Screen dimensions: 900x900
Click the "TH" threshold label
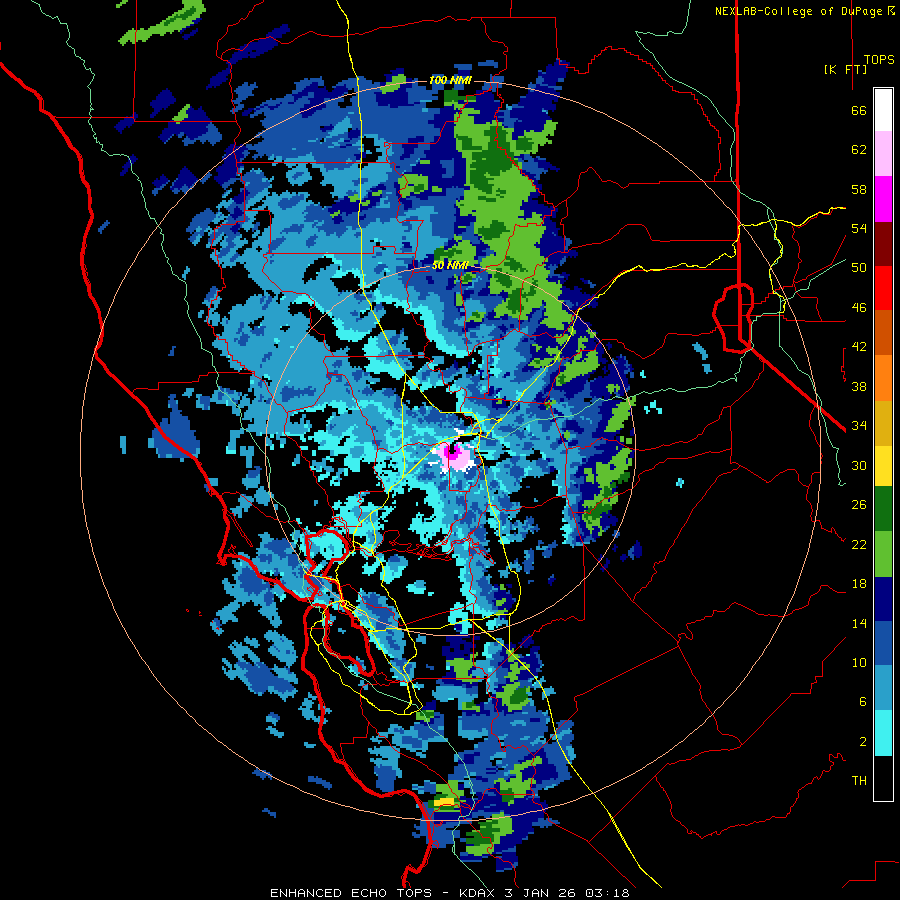coord(859,781)
